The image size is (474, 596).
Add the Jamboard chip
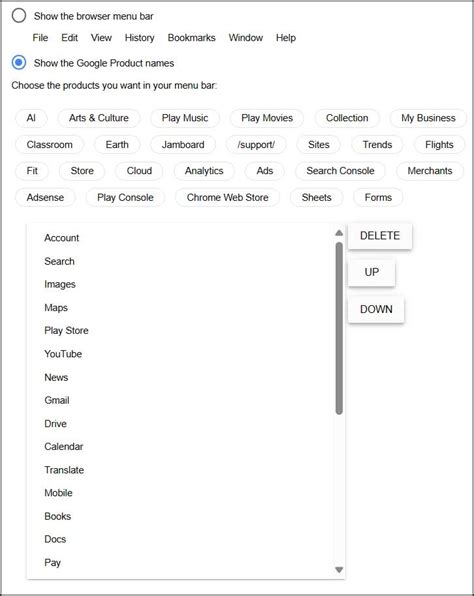[x=183, y=144]
